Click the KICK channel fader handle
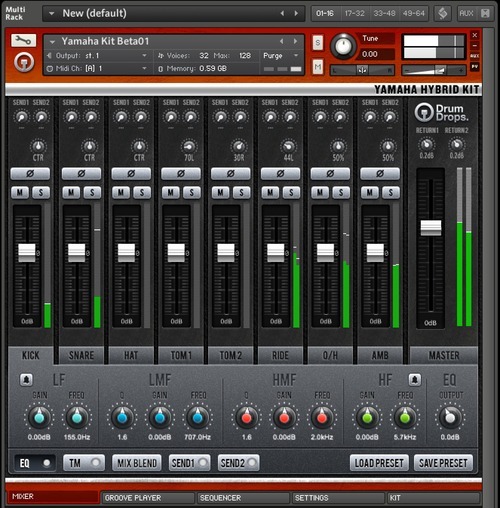 pos(27,253)
